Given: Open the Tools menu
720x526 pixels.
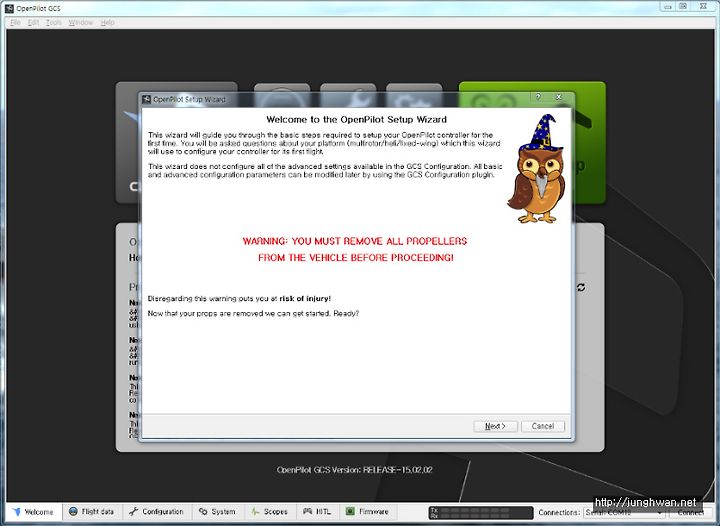Looking at the screenshot, I should 53,22.
